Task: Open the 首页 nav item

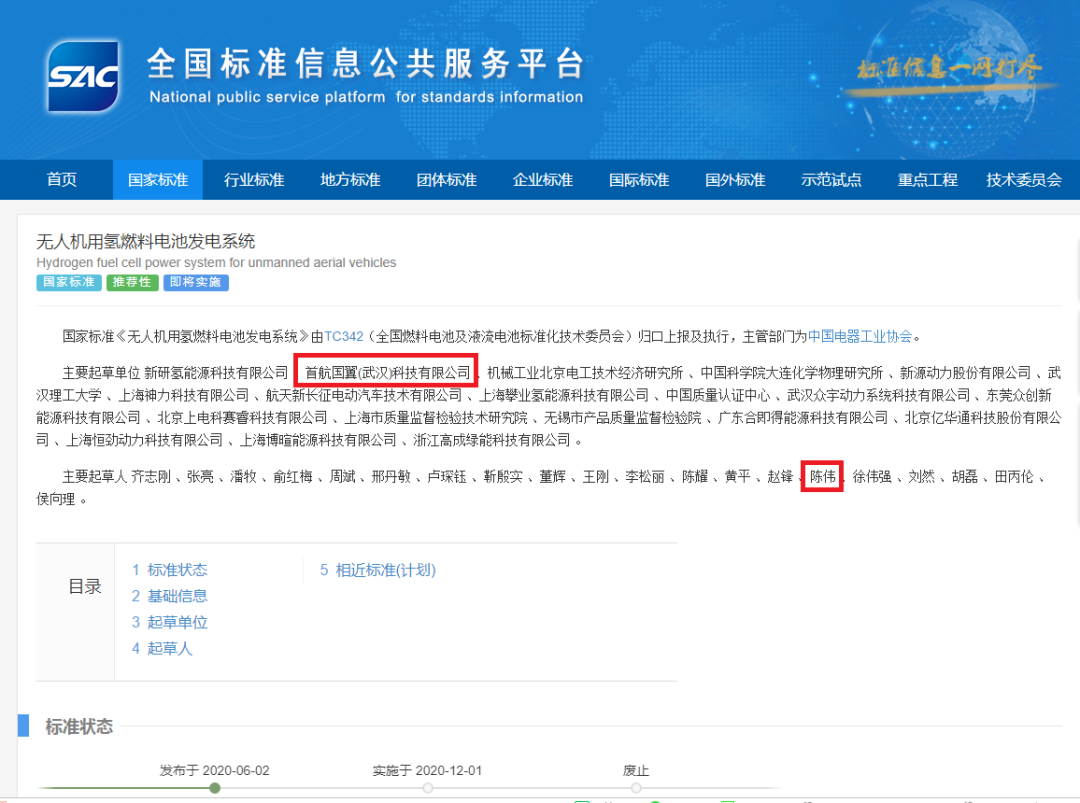Action: click(x=62, y=180)
